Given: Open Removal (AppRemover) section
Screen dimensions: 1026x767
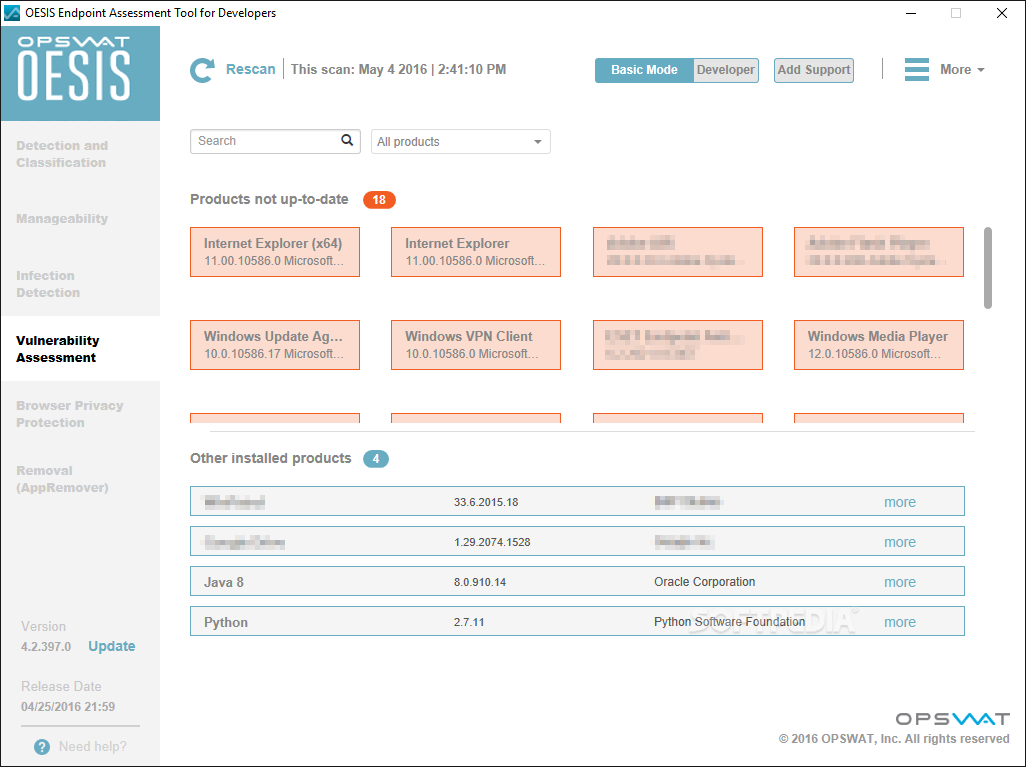Looking at the screenshot, I should (62, 479).
